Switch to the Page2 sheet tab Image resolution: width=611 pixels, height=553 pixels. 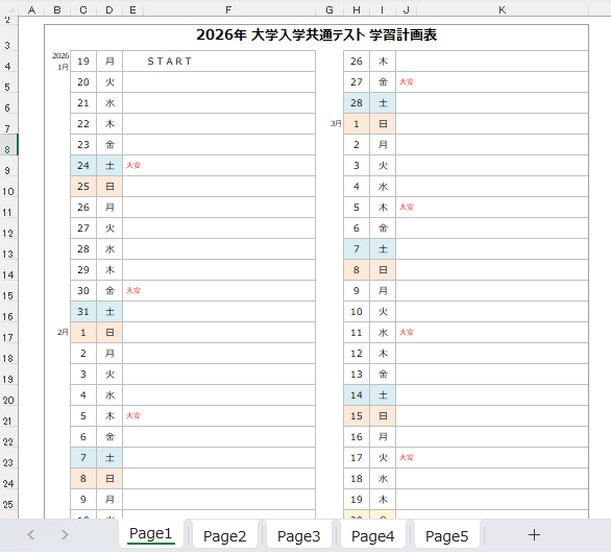224,536
